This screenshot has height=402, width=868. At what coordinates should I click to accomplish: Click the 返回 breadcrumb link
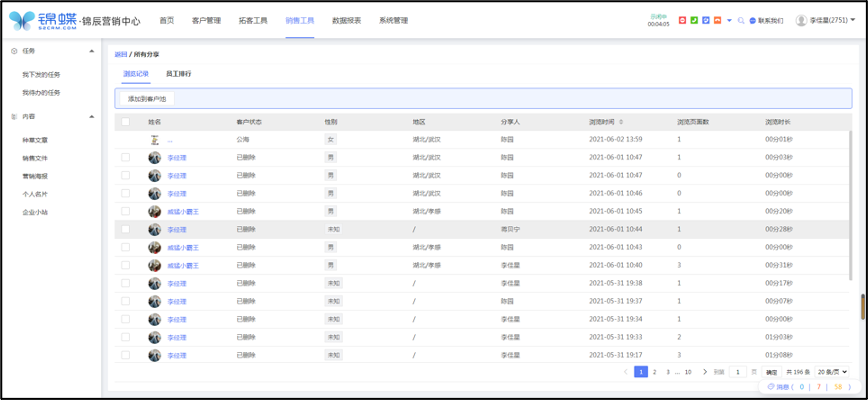coord(121,54)
